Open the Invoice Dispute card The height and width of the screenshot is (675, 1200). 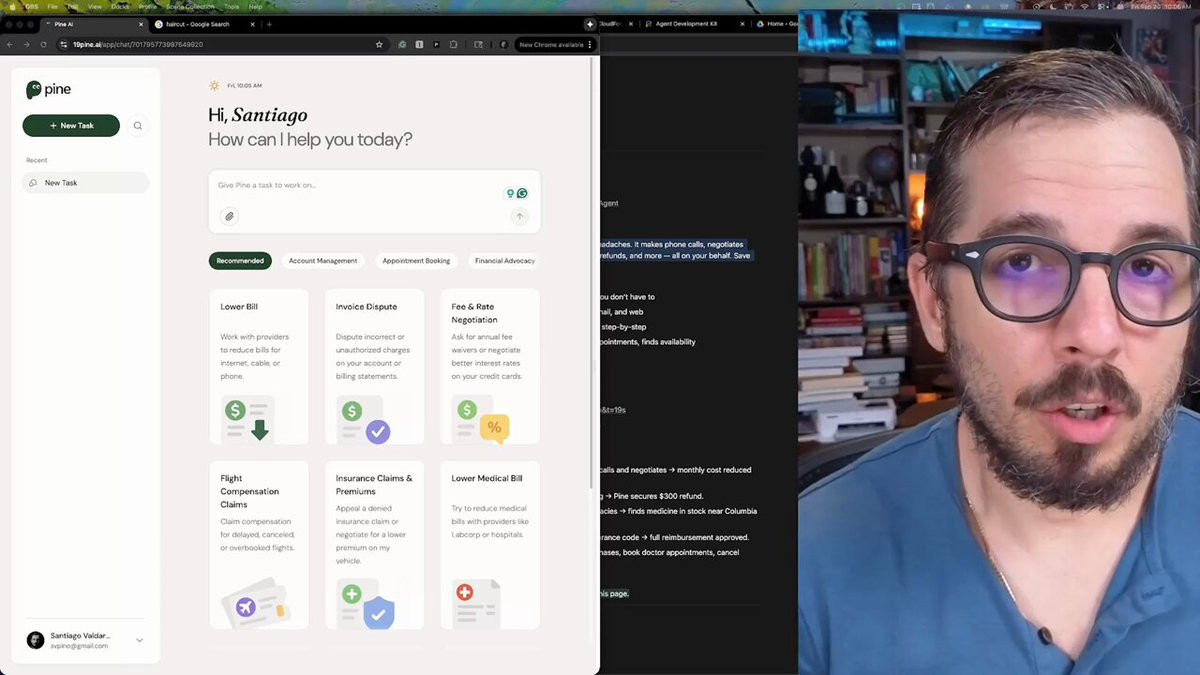[x=374, y=367]
